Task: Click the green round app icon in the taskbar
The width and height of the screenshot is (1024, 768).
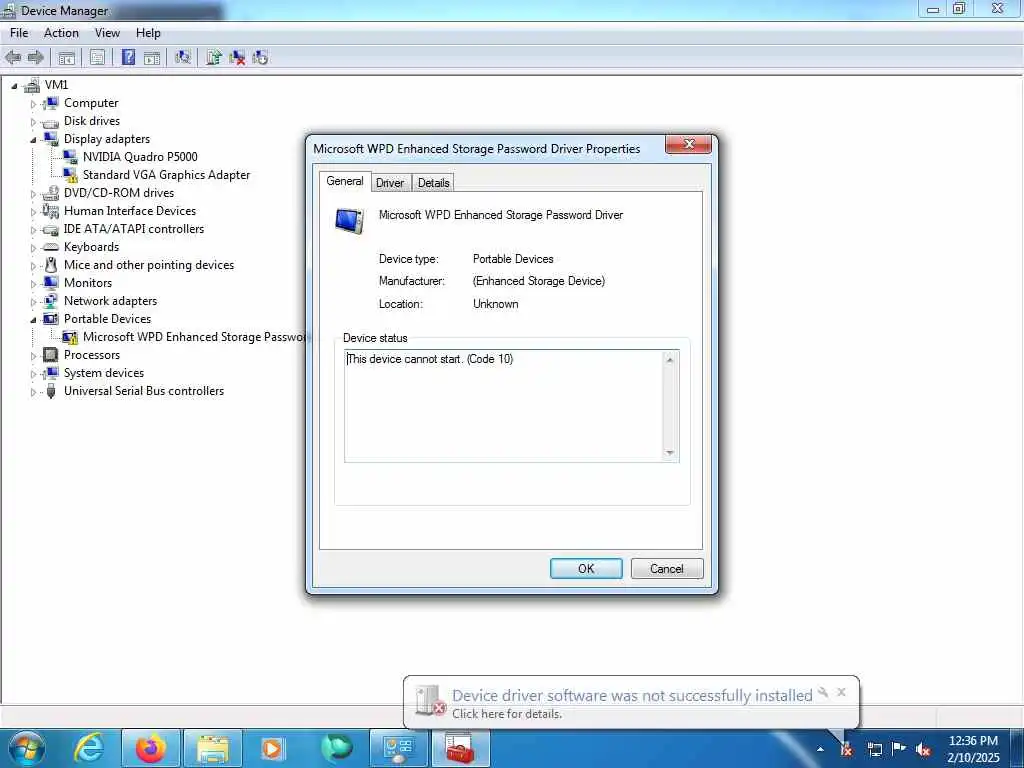Action: pos(337,748)
